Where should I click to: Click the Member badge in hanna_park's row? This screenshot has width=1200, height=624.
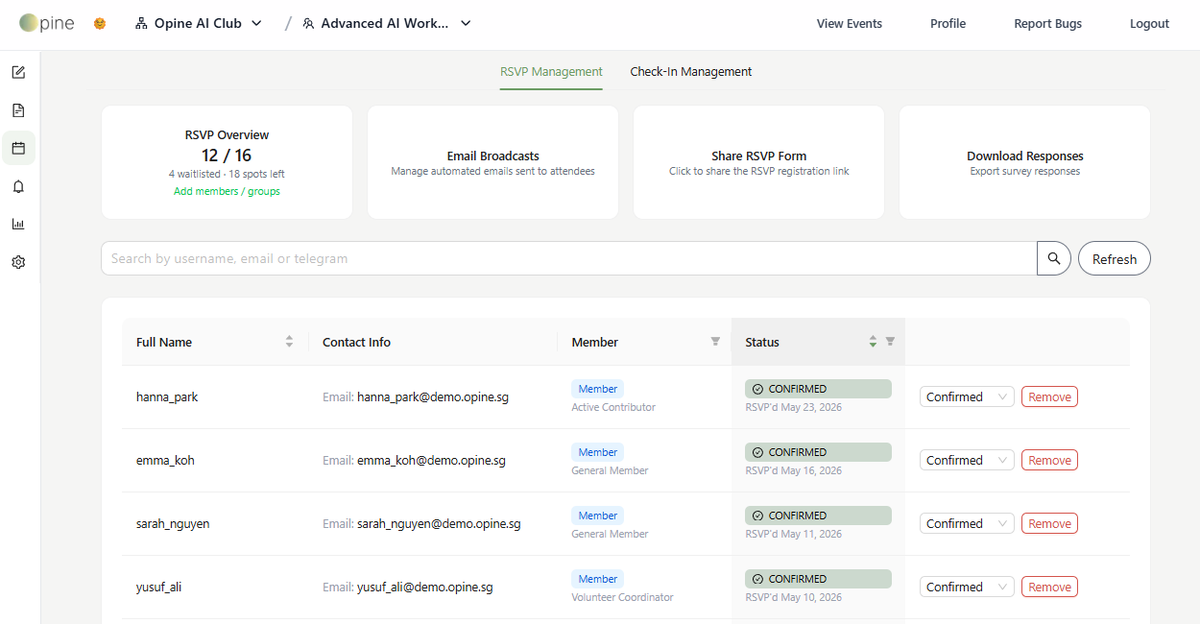(598, 389)
